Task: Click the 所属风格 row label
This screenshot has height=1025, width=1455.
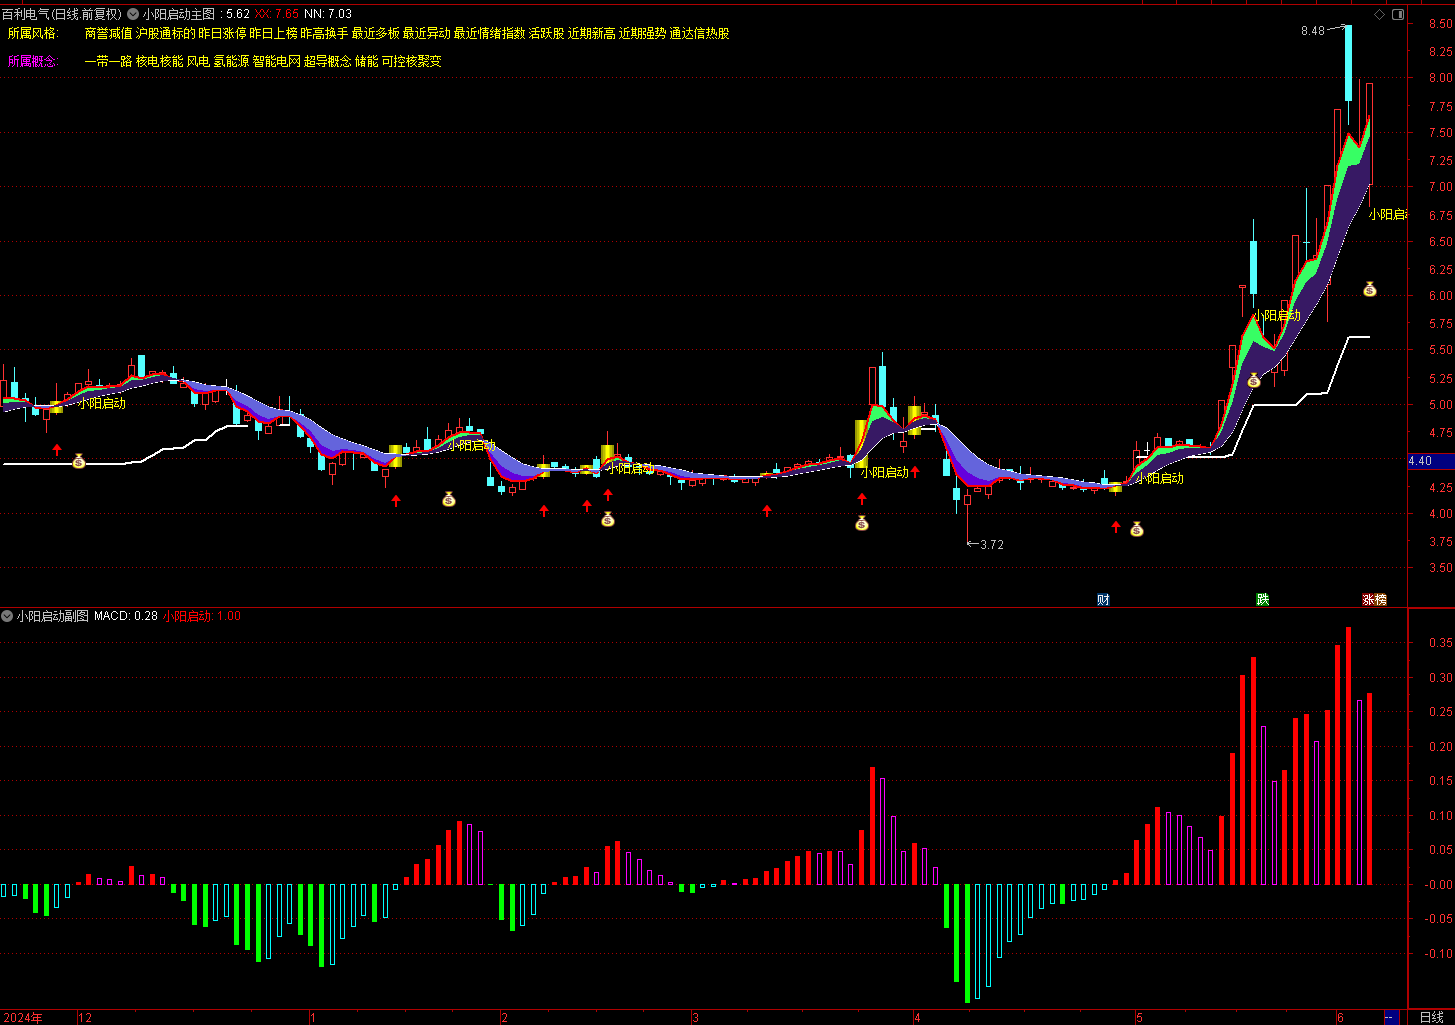Action: pyautogui.click(x=33, y=33)
